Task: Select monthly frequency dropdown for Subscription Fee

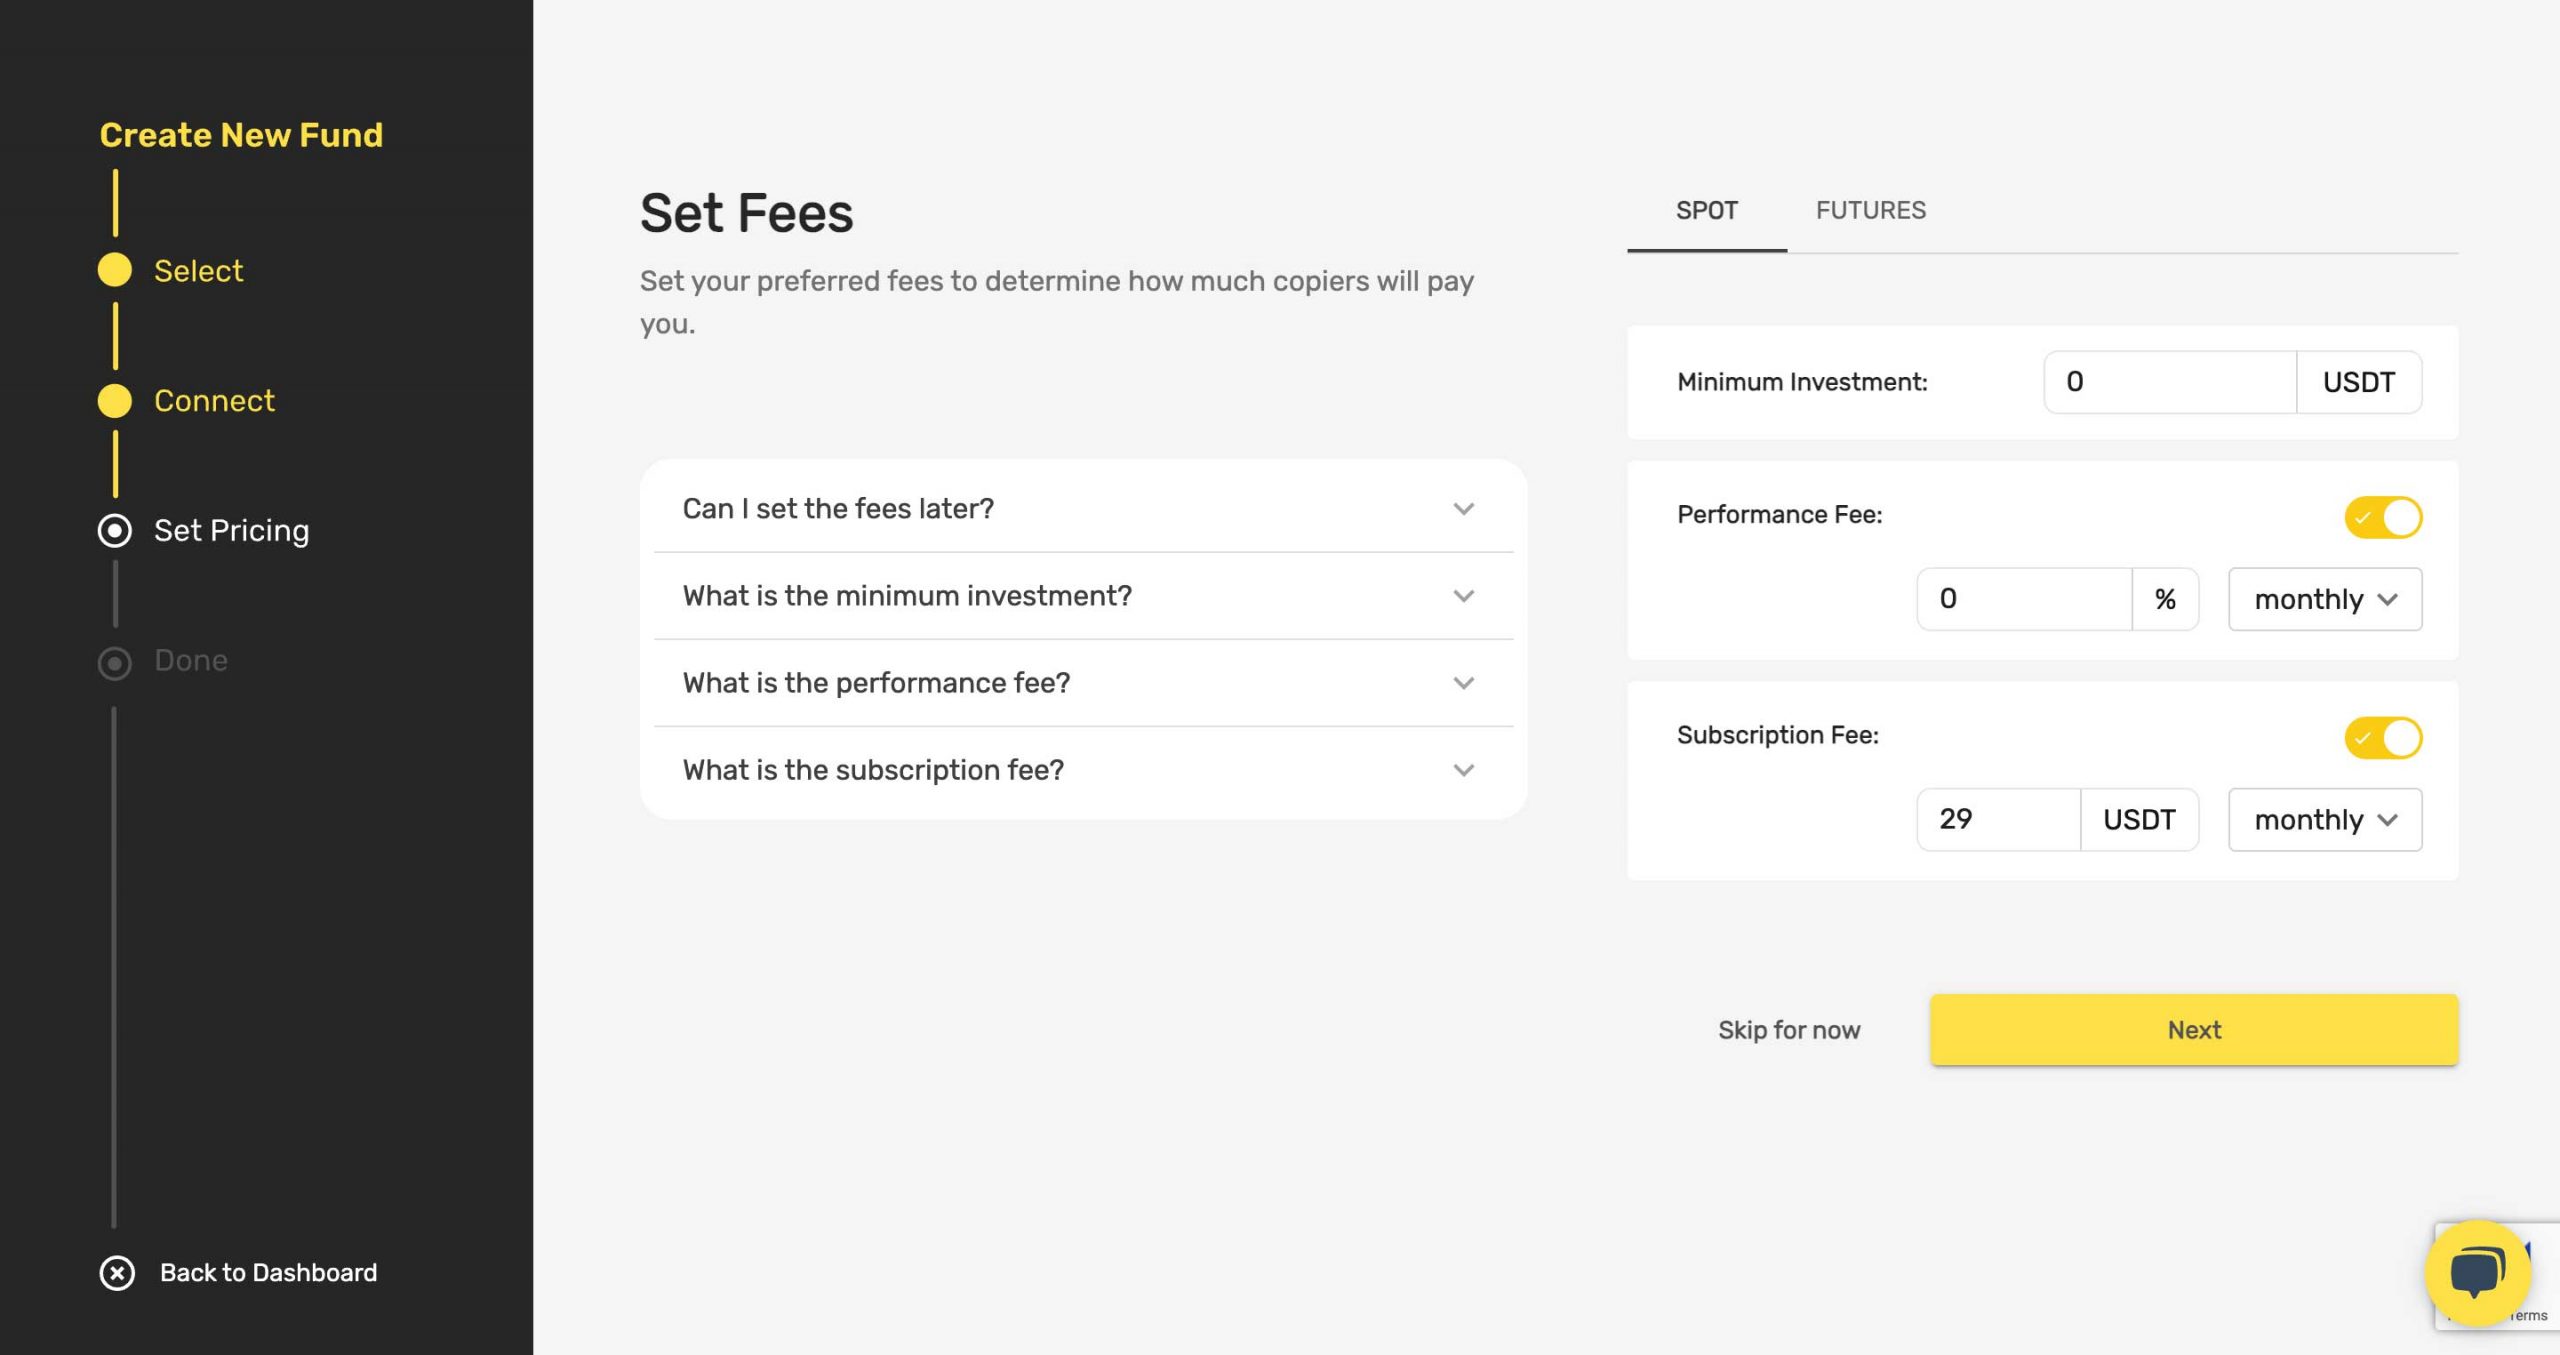Action: [2325, 820]
